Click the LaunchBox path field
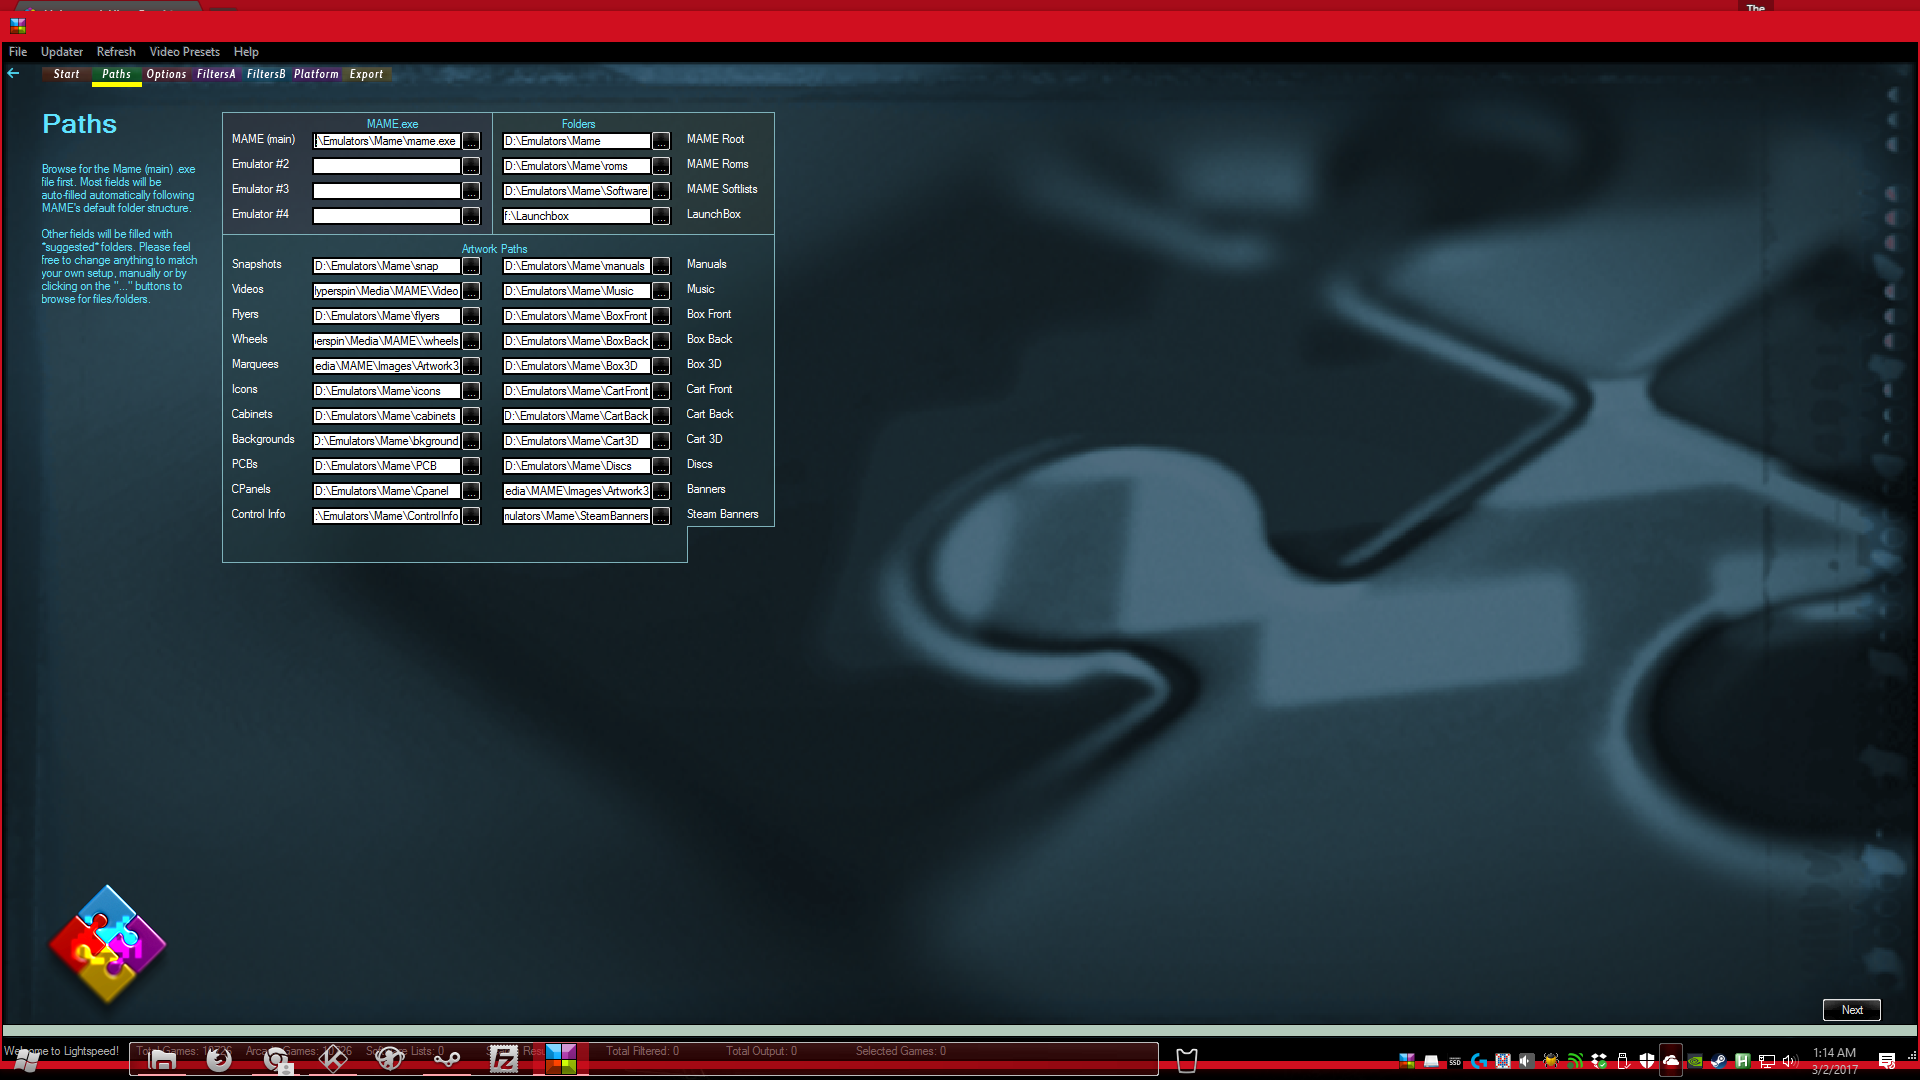The width and height of the screenshot is (1920, 1080). pyautogui.click(x=577, y=216)
